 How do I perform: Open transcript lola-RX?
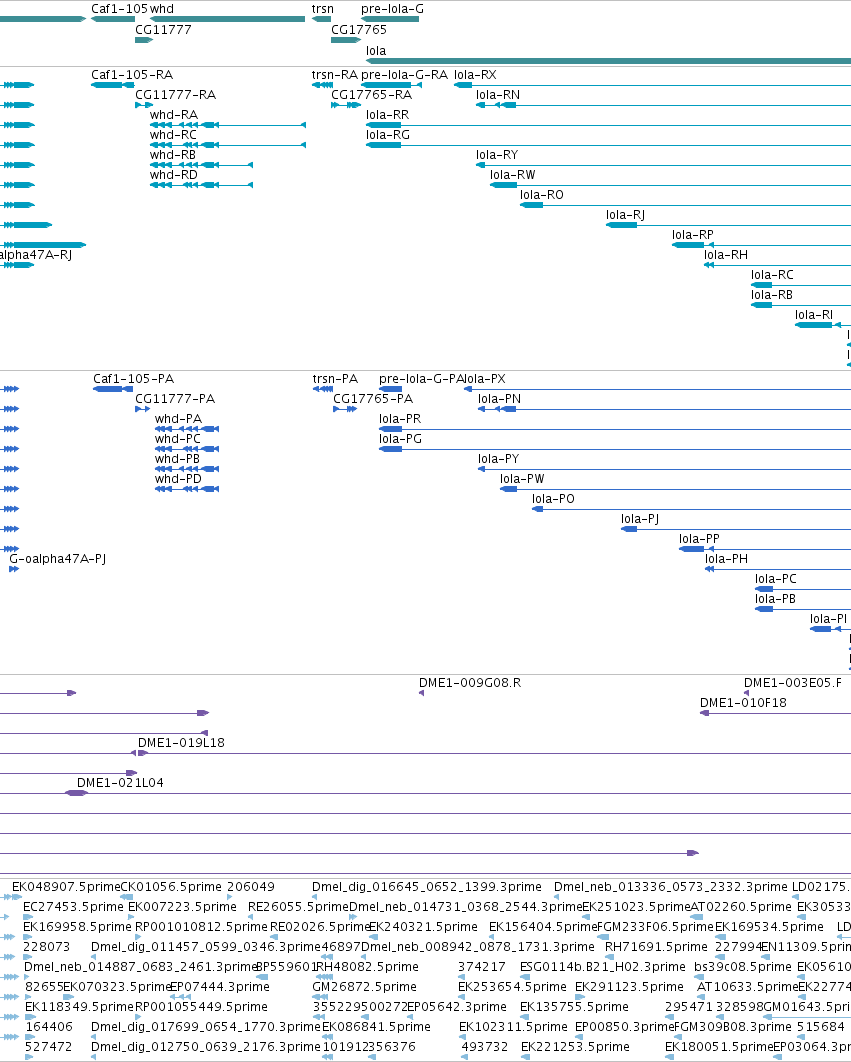click(475, 75)
